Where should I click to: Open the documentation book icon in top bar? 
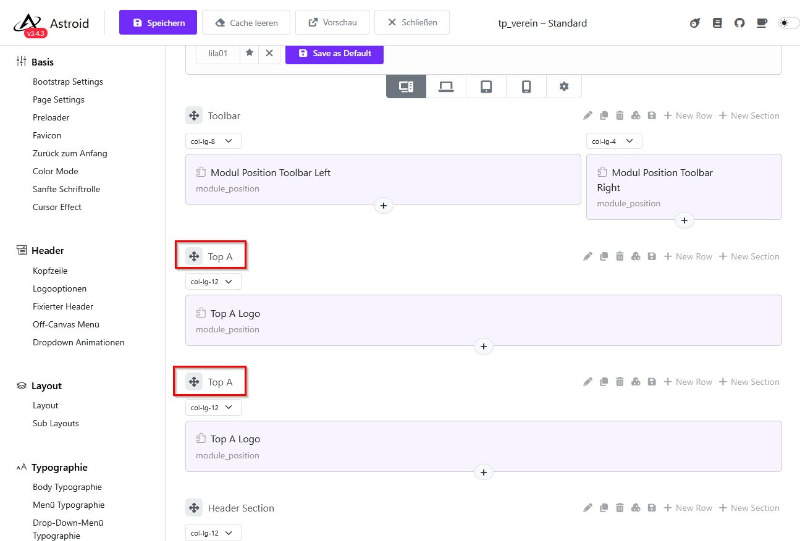click(717, 23)
